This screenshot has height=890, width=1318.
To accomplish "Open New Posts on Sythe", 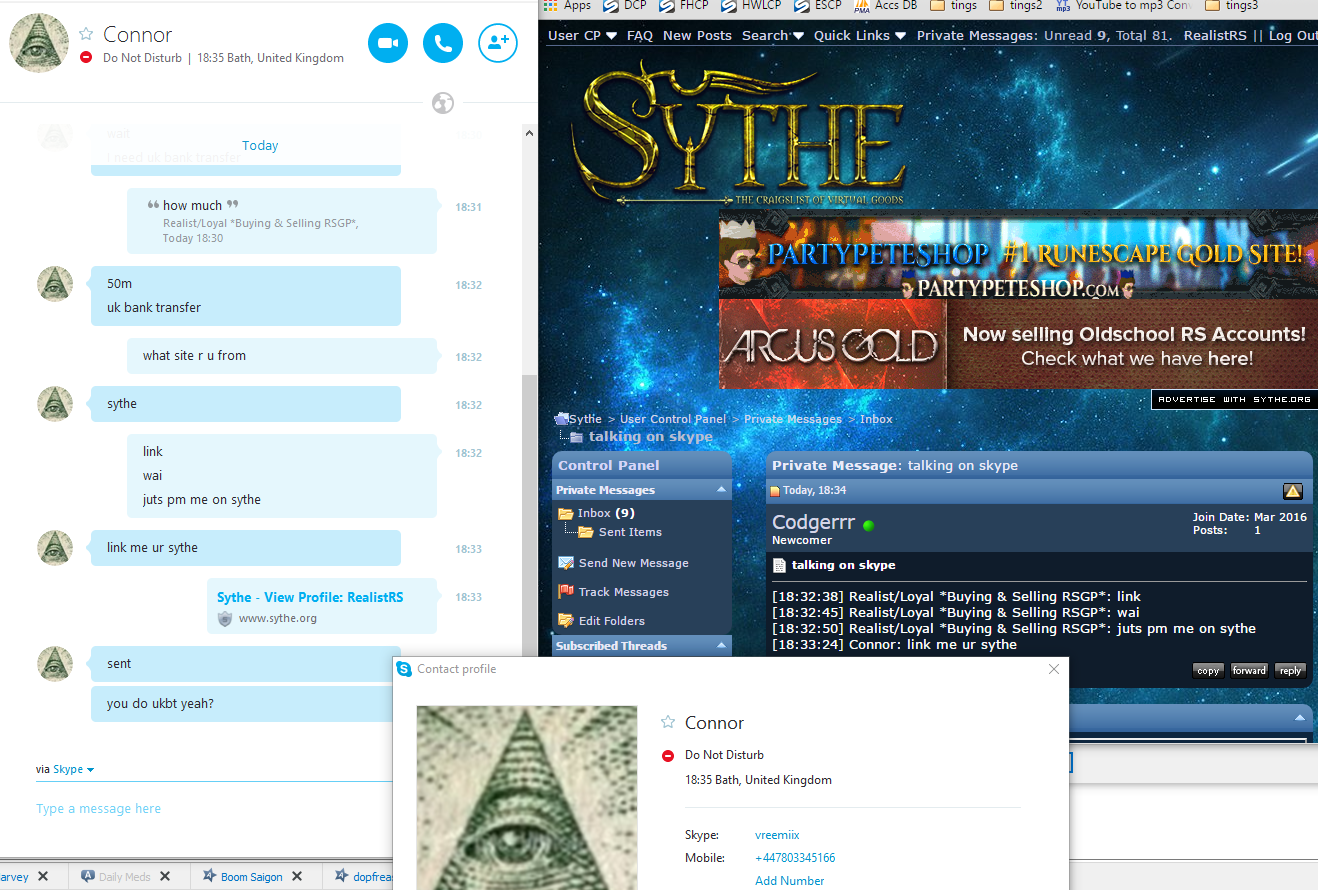I will click(x=697, y=36).
